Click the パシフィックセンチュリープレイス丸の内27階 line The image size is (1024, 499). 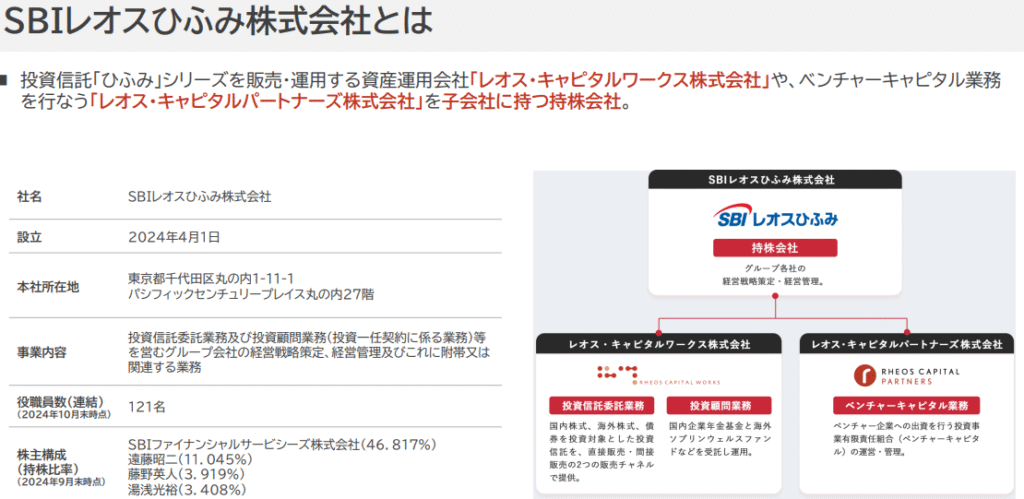(x=251, y=295)
